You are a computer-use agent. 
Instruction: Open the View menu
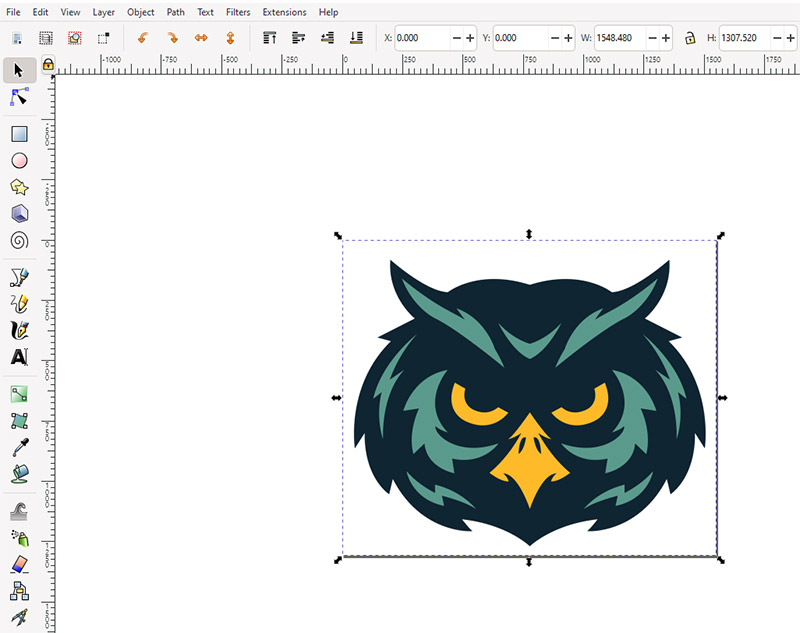point(70,12)
